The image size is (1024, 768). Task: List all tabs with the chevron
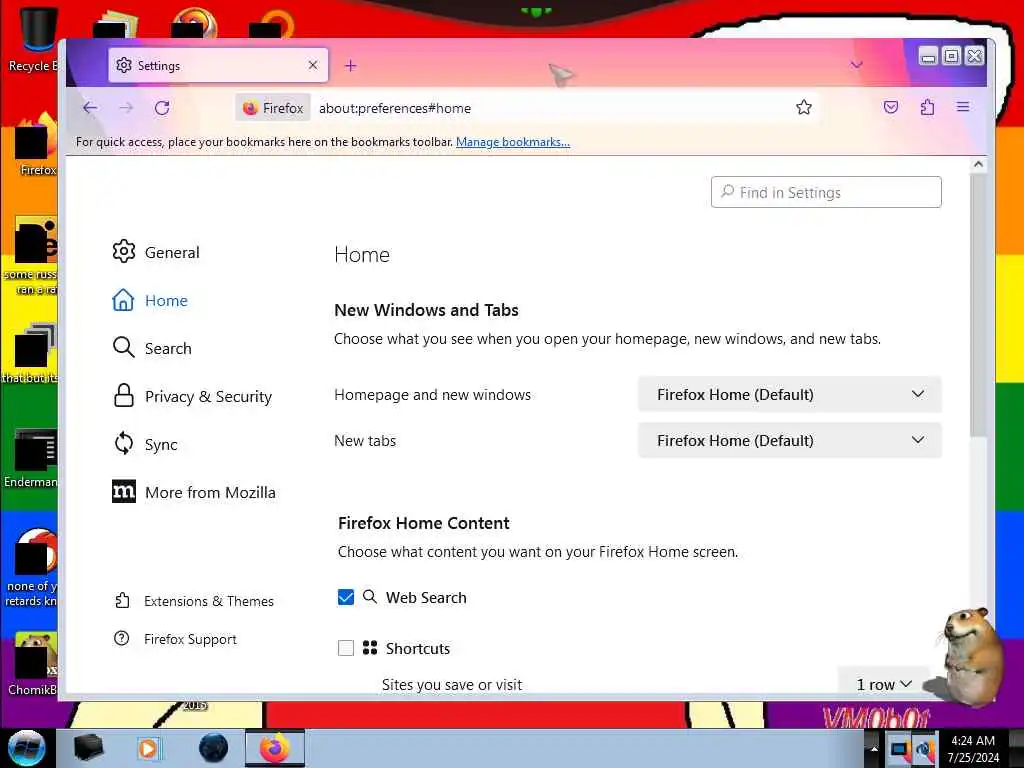click(x=857, y=65)
